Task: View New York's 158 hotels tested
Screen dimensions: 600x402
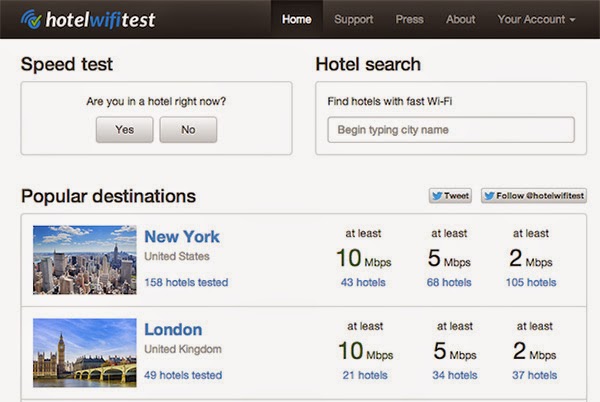Action: click(186, 282)
